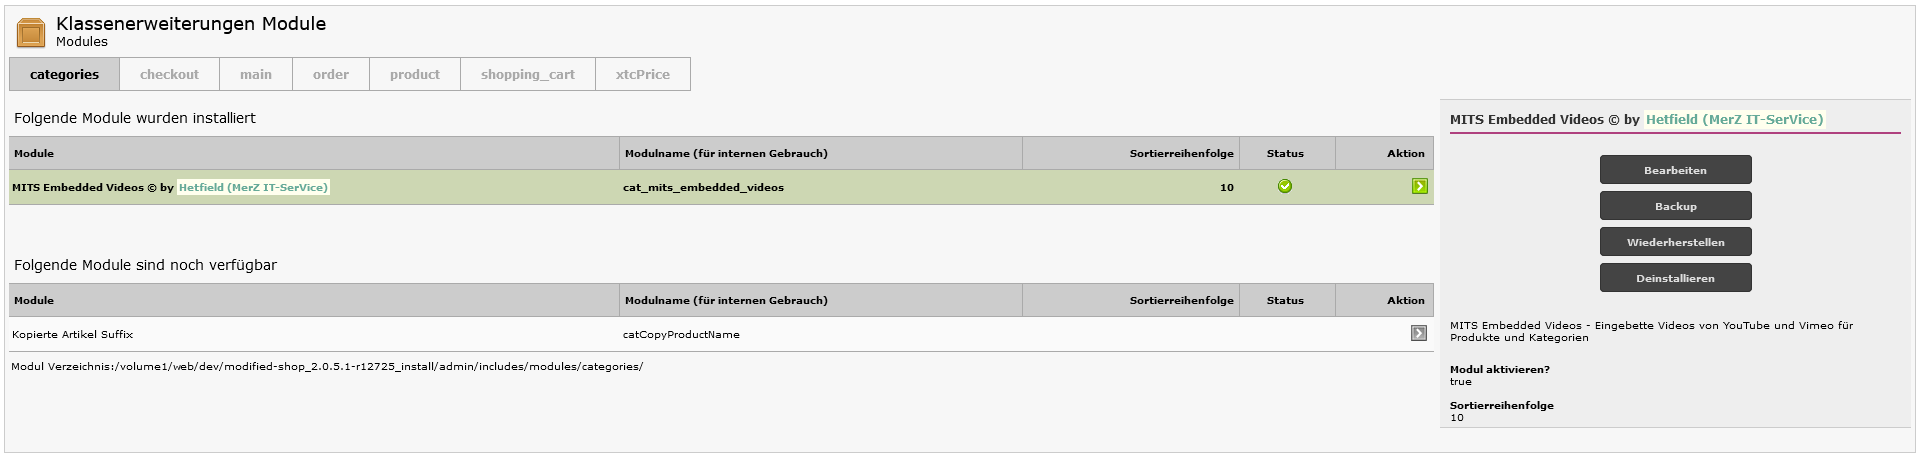This screenshot has height=458, width=1919.
Task: Click the green arrow action icon for MITS Embedded Videos
Action: pyautogui.click(x=1419, y=186)
